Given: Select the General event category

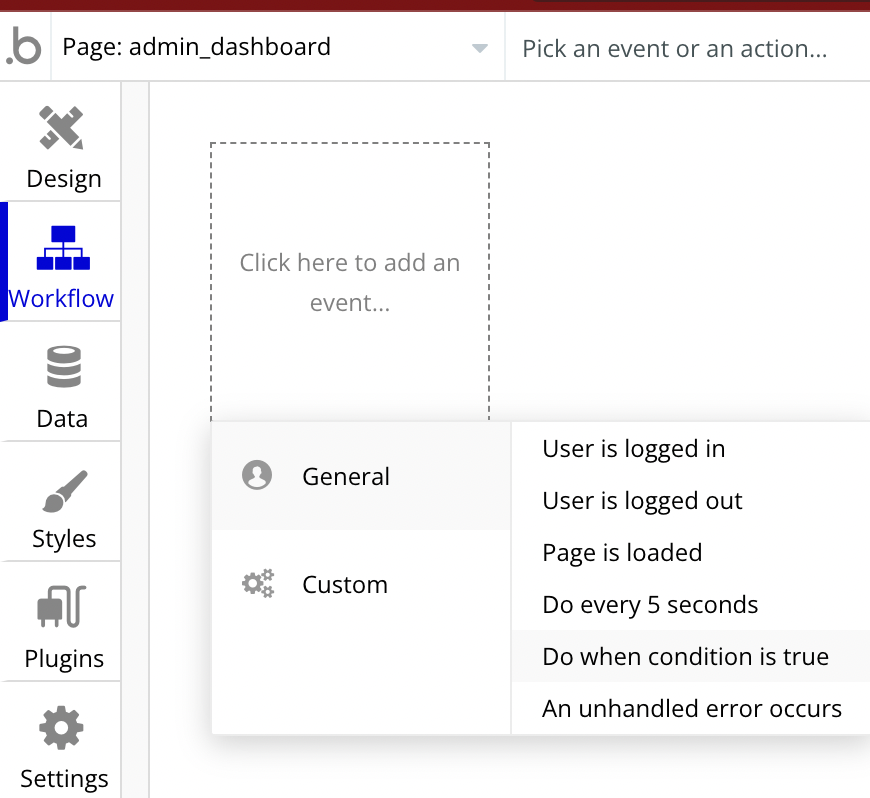Looking at the screenshot, I should coord(361,476).
